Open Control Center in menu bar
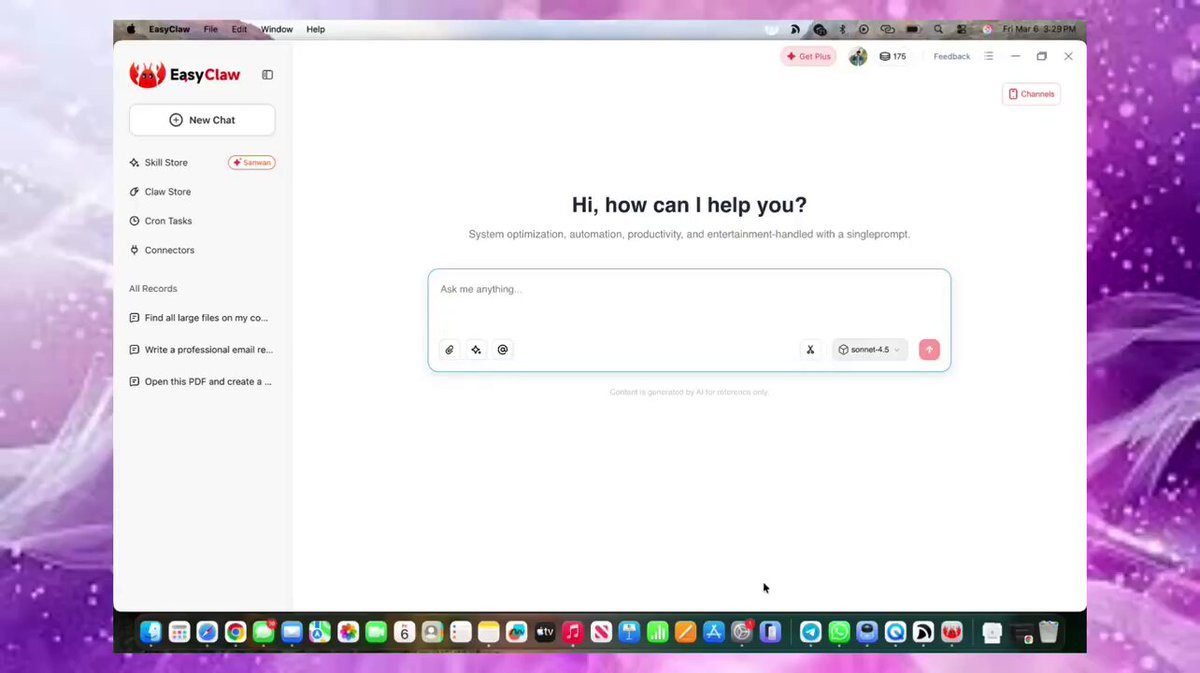1200x673 pixels. pos(962,30)
